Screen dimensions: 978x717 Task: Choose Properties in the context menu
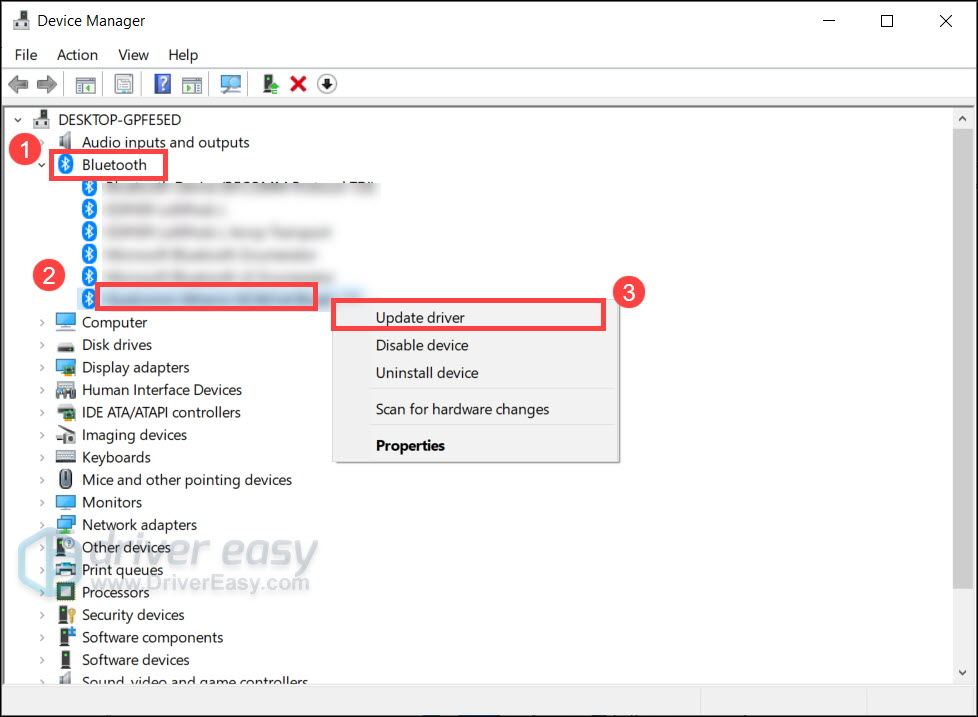pyautogui.click(x=410, y=446)
